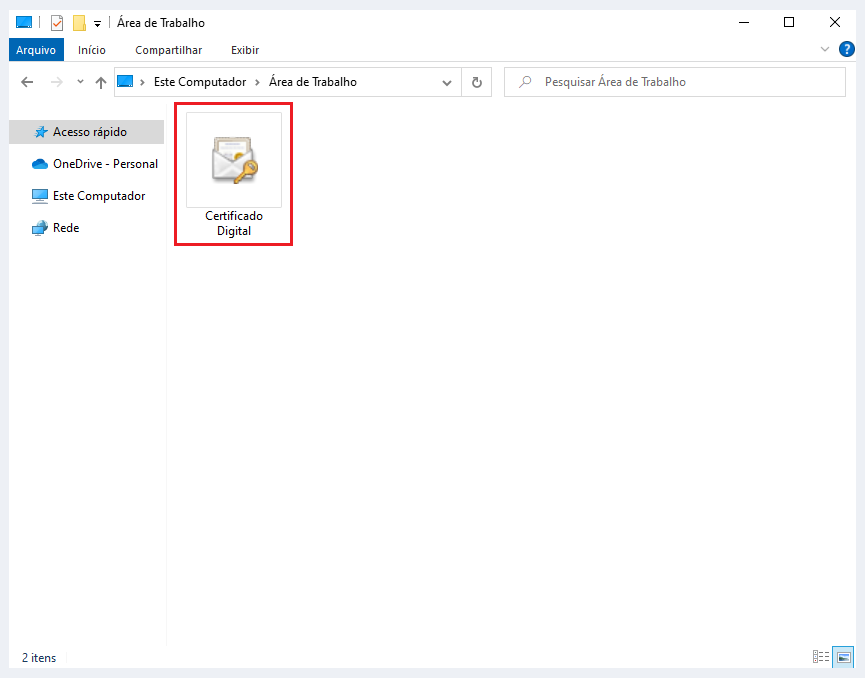Click the window system icon in title bar
This screenshot has width=865, height=678.
tap(24, 23)
